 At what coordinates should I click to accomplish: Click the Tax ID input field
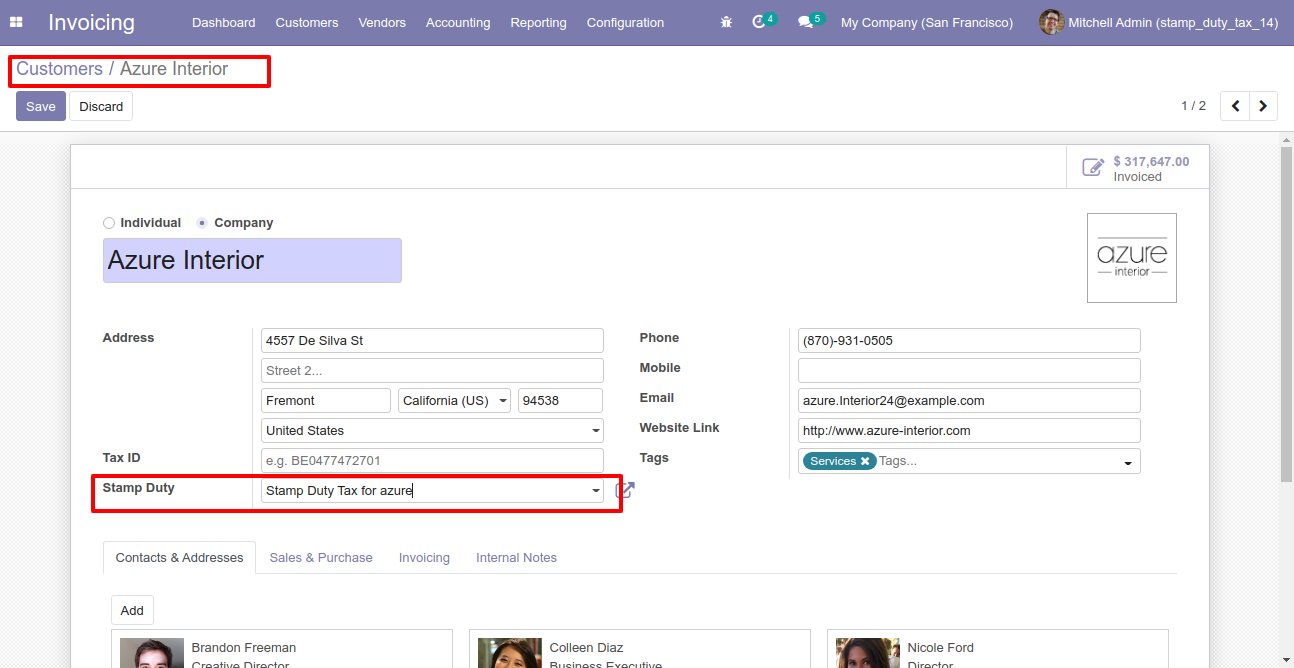pos(432,461)
